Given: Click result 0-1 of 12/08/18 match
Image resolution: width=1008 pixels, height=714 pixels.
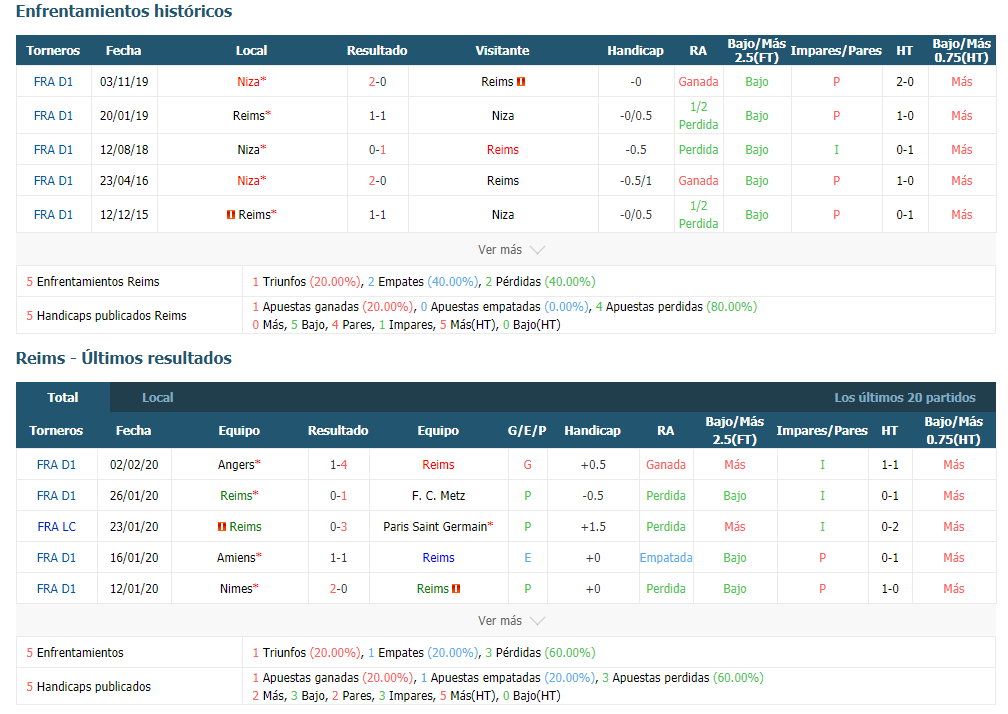Looking at the screenshot, I should point(377,150).
